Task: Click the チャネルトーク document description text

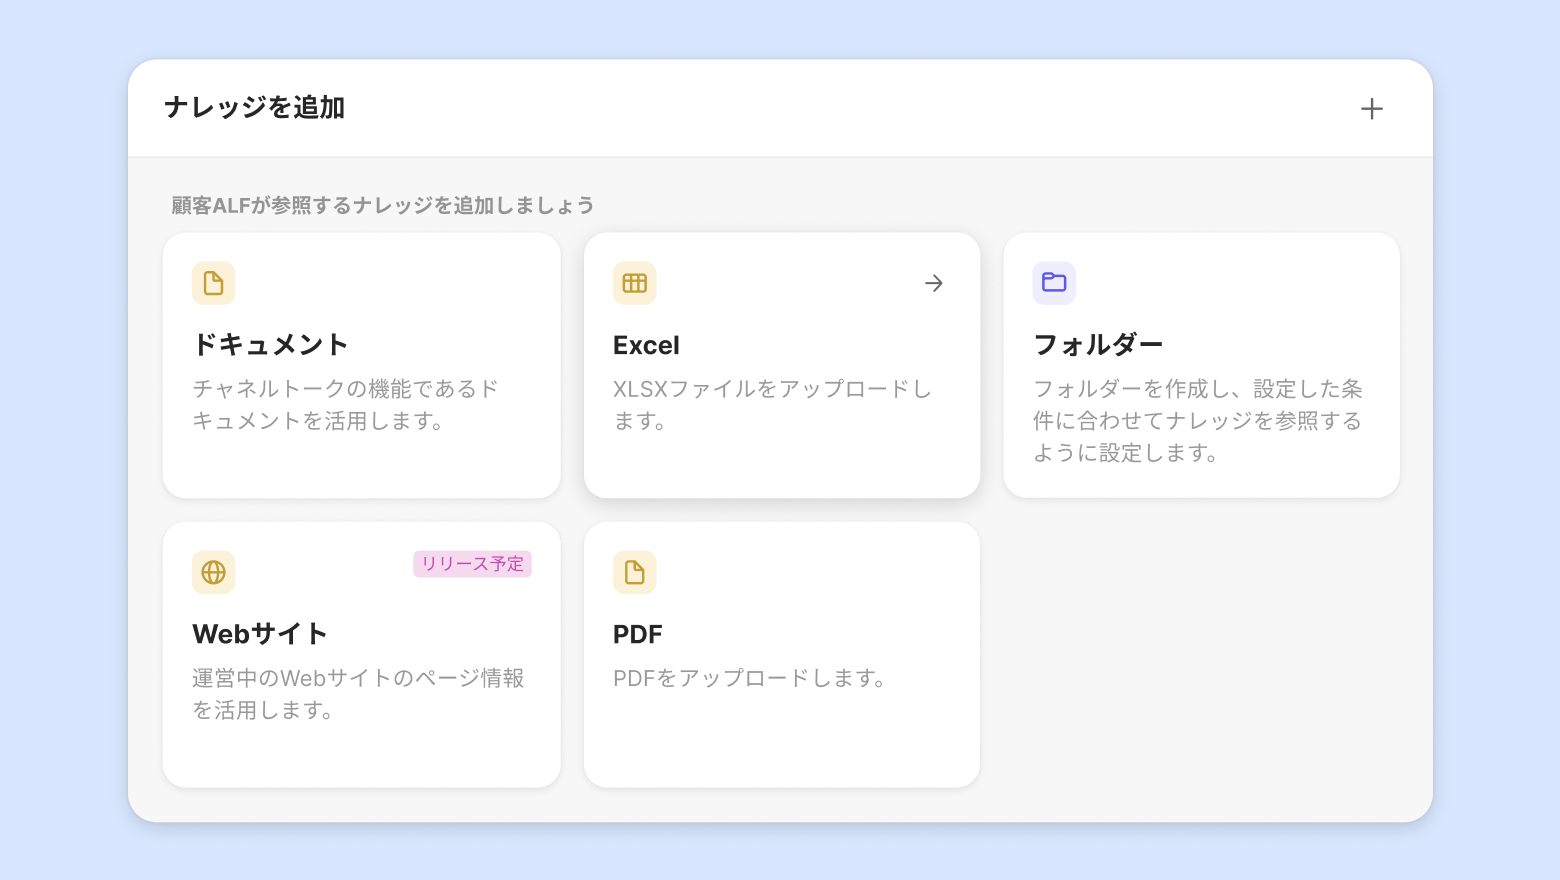Action: pos(345,405)
